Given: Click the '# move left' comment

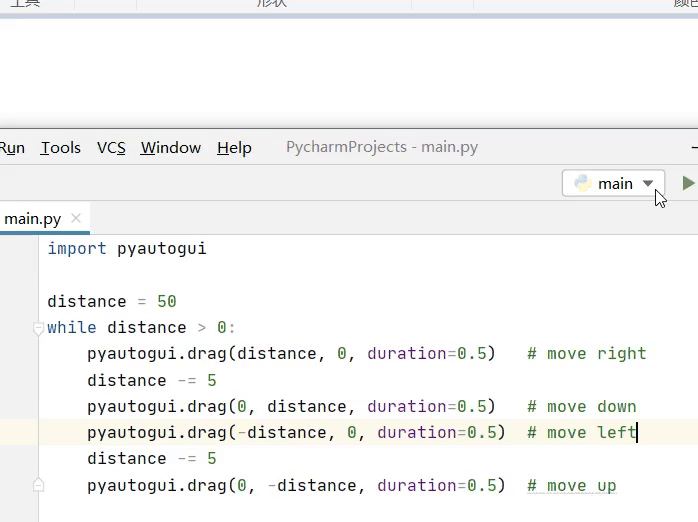Looking at the screenshot, I should coord(581,433).
